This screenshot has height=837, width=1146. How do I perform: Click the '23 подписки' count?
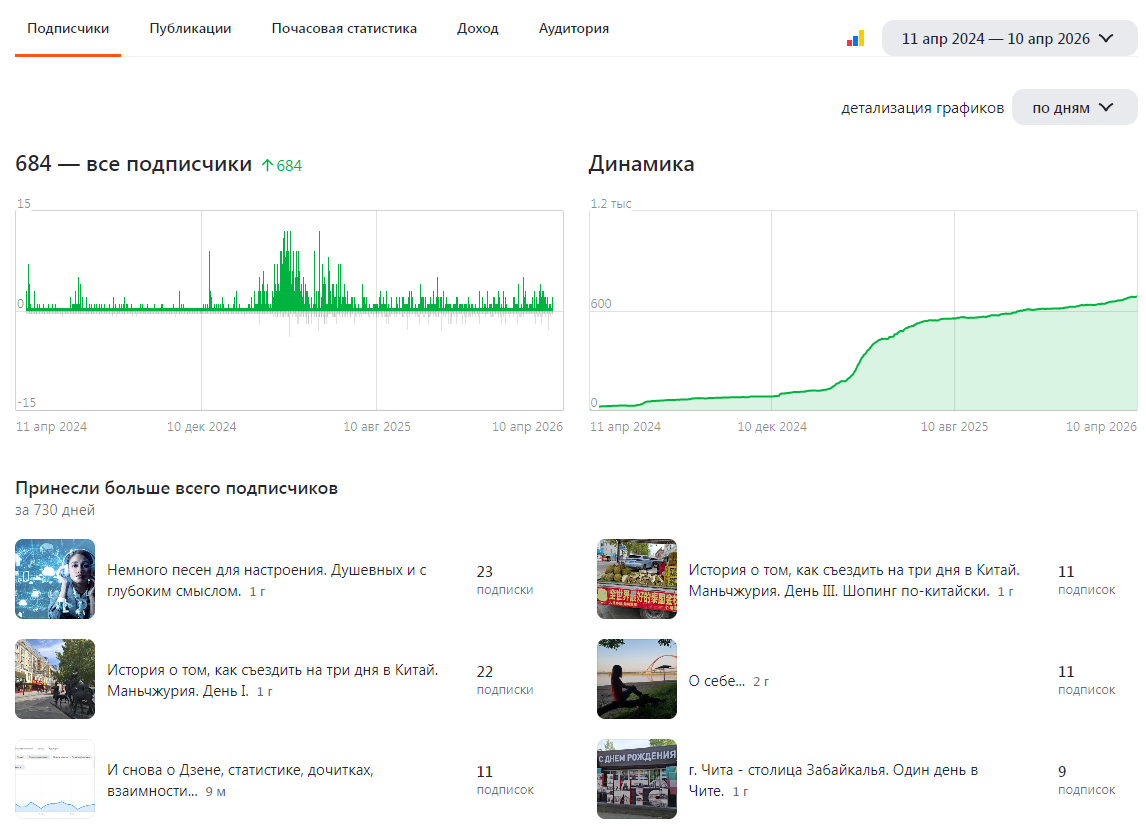coord(505,580)
